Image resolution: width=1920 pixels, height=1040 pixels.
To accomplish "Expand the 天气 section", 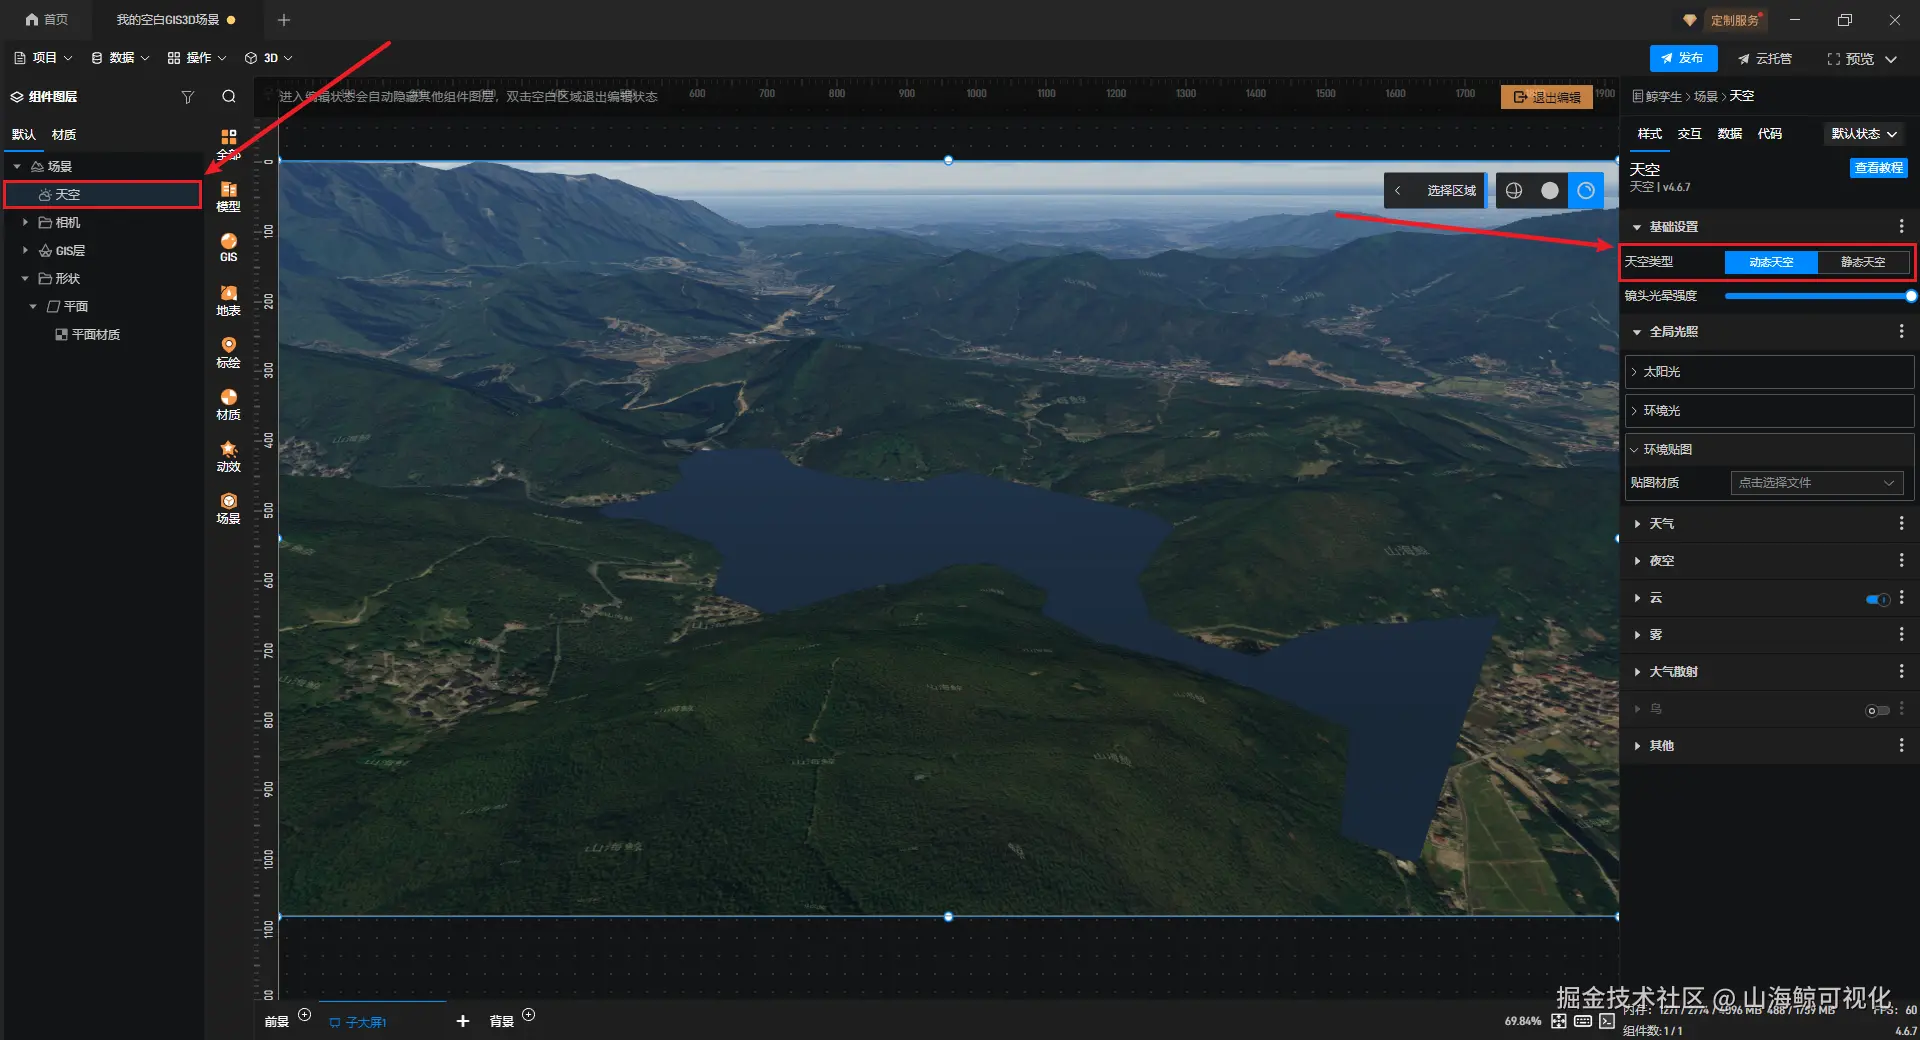I will coord(1637,524).
